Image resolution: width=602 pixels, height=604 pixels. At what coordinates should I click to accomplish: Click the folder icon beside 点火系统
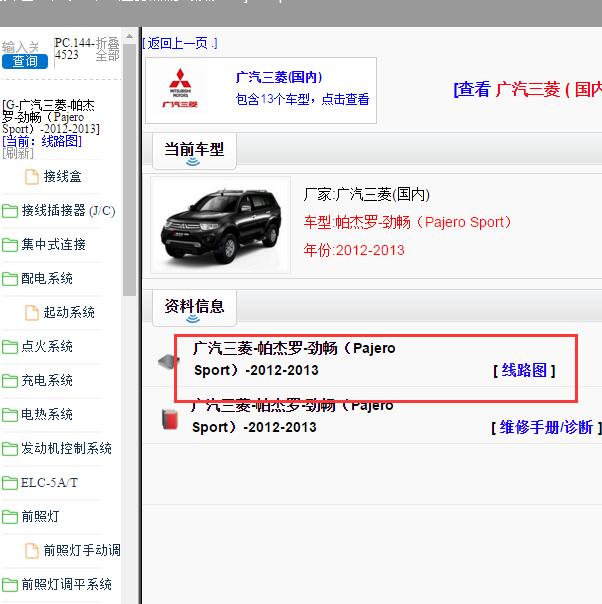(x=10, y=347)
